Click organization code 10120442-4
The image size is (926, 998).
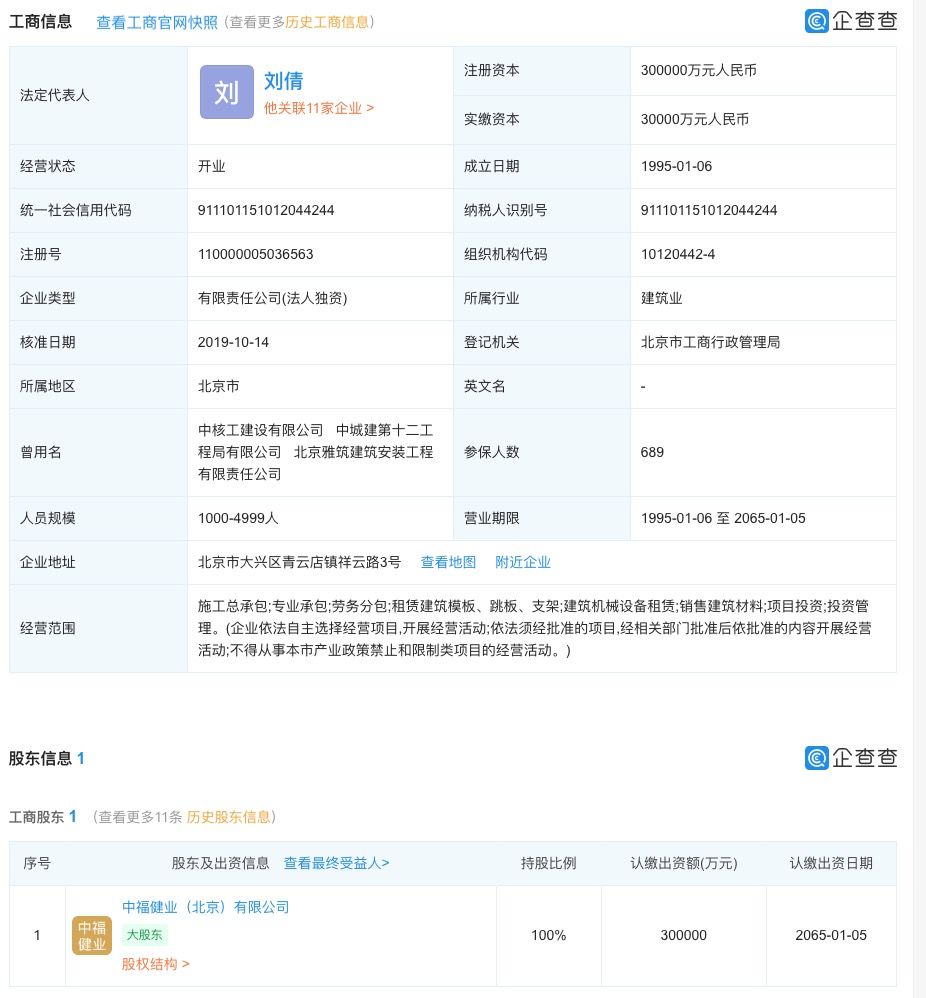tap(678, 254)
